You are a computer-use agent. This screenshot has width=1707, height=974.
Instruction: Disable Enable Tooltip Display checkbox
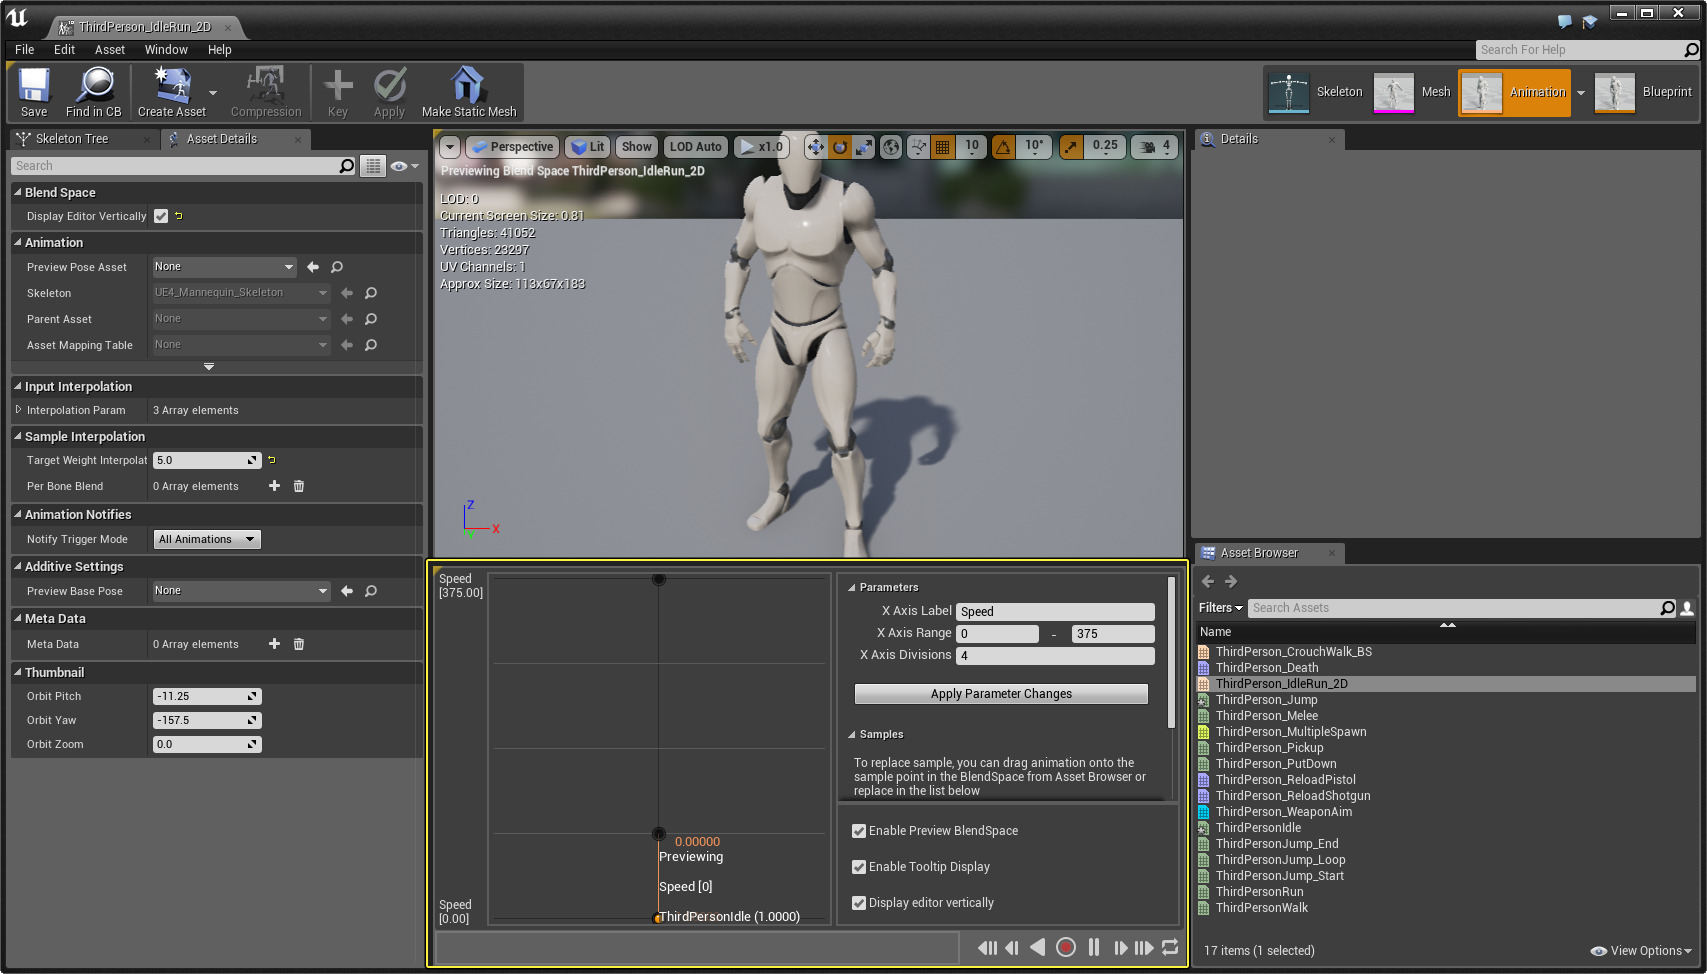click(x=859, y=867)
